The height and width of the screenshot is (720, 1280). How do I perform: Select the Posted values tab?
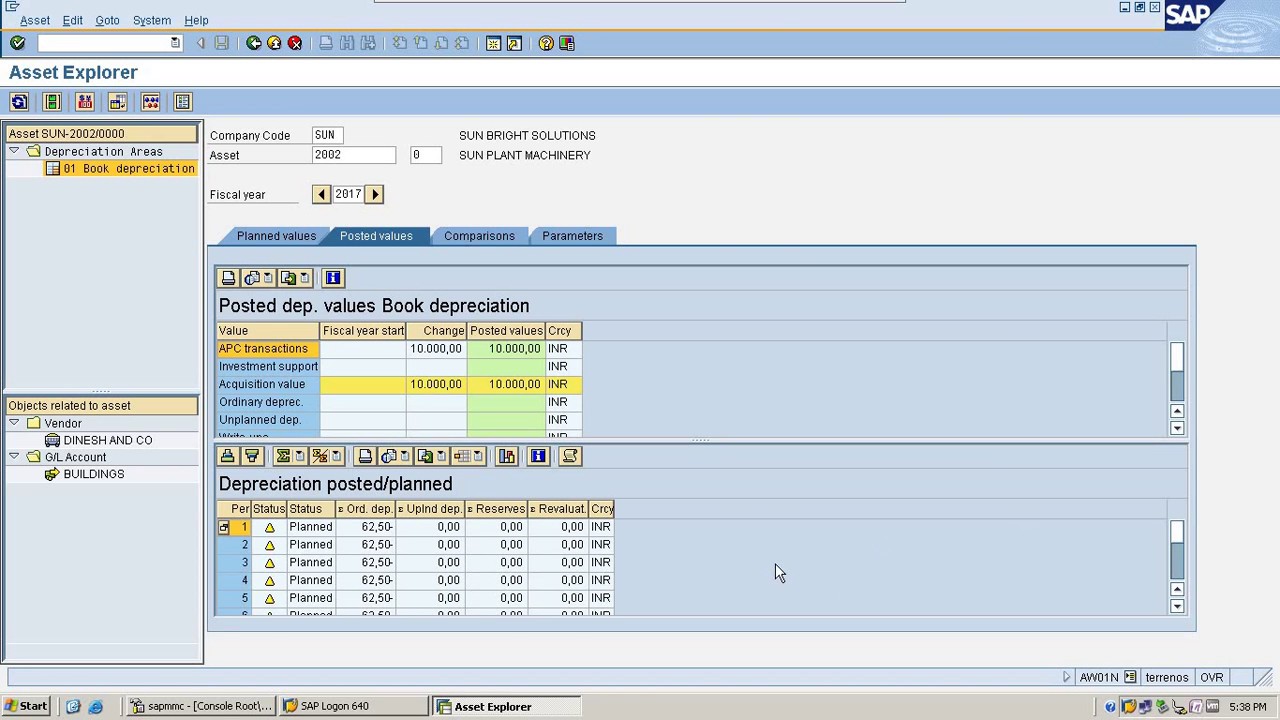click(x=376, y=236)
